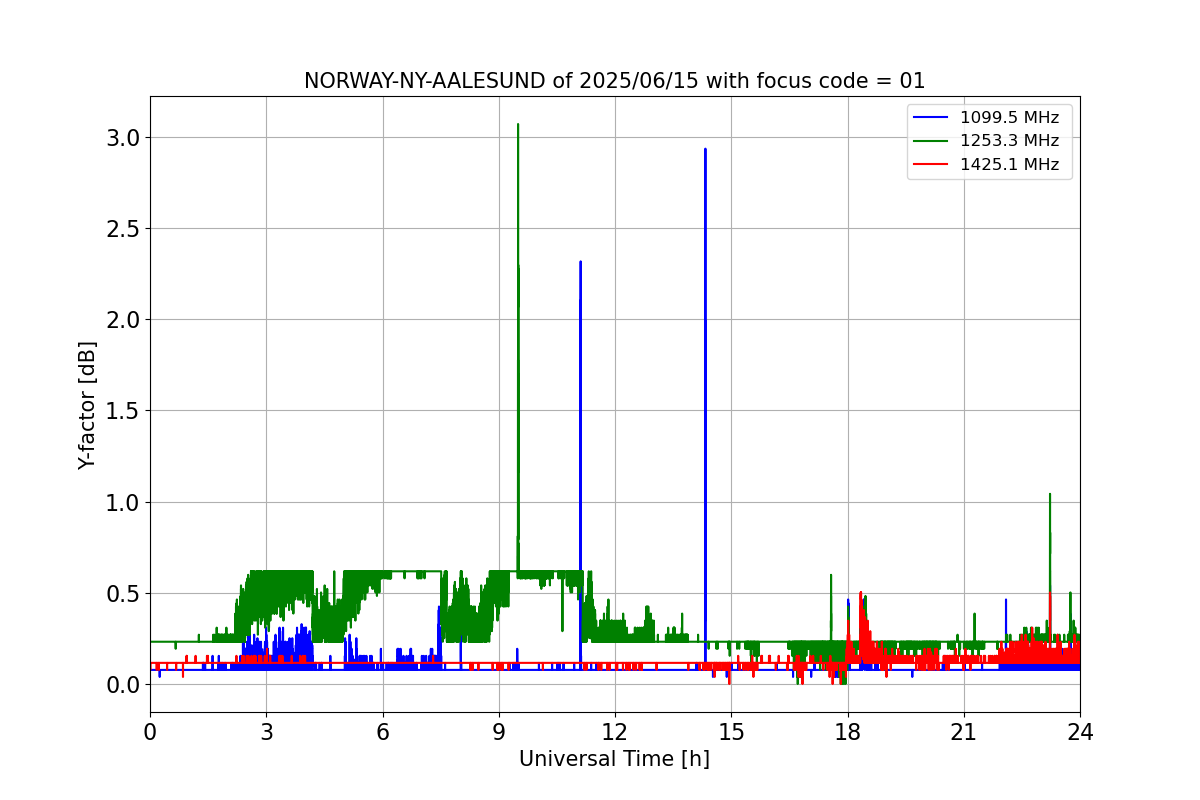1200x800 pixels.
Task: Click the x-axis tick label 3
Action: point(266,731)
